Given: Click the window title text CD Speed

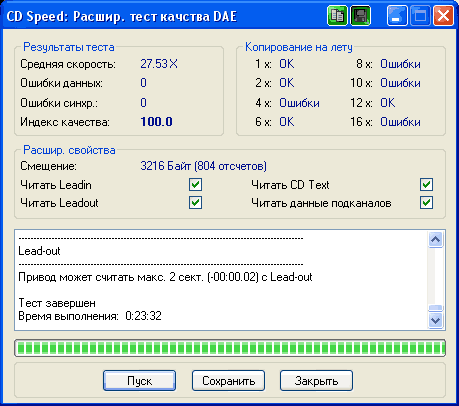Looking at the screenshot, I should [x=121, y=16].
